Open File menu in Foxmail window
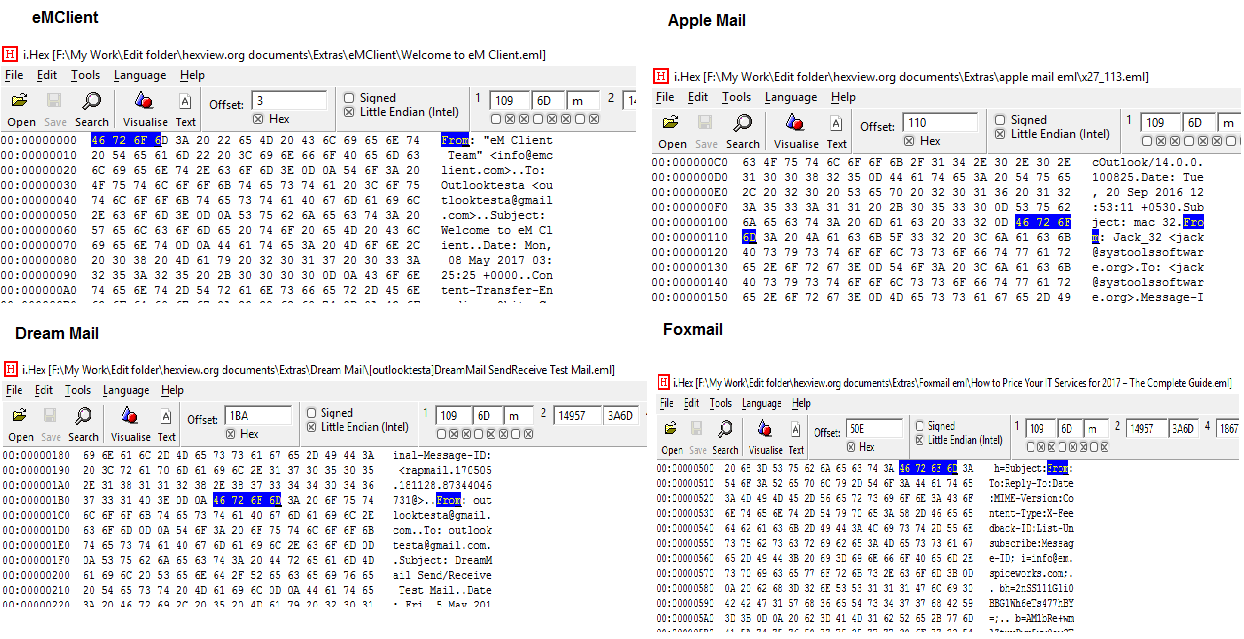Viewport: 1244px width, 639px height. (x=666, y=403)
